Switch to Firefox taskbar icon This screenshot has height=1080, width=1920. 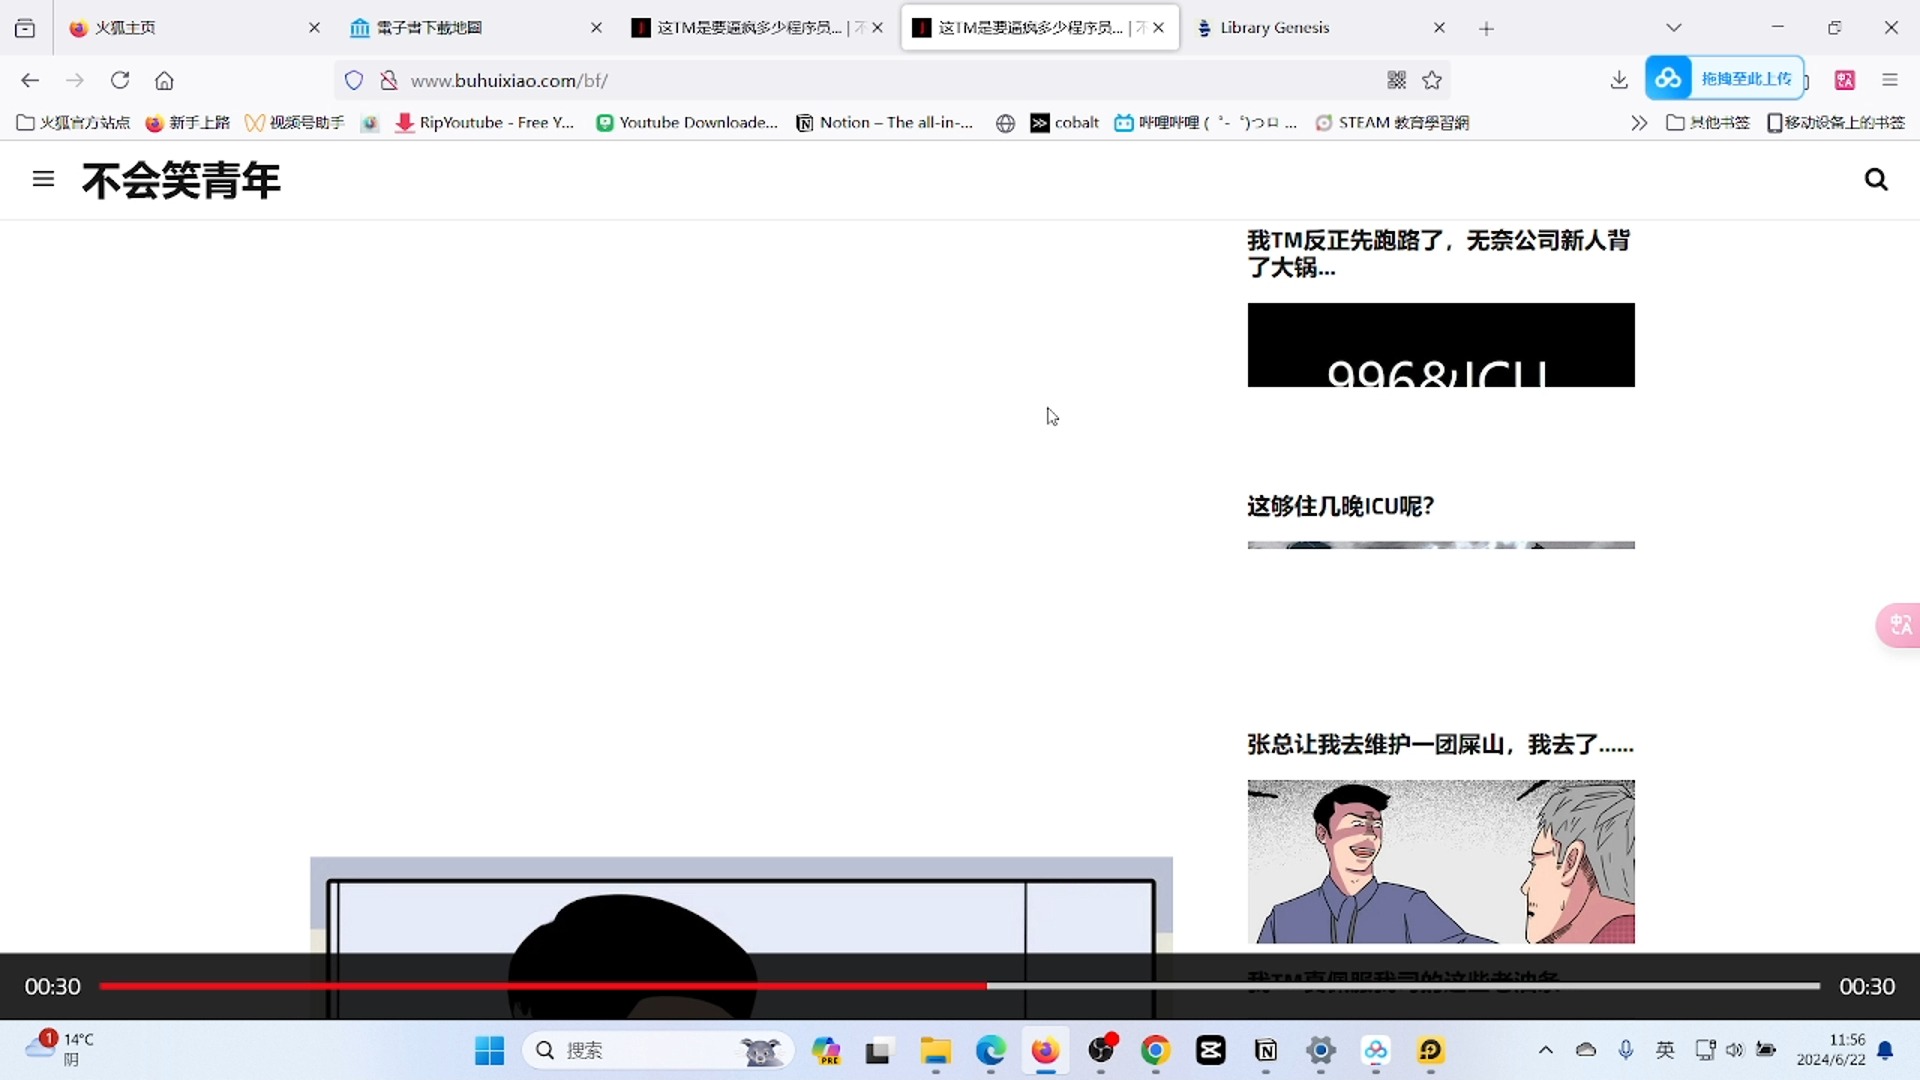[1045, 1050]
